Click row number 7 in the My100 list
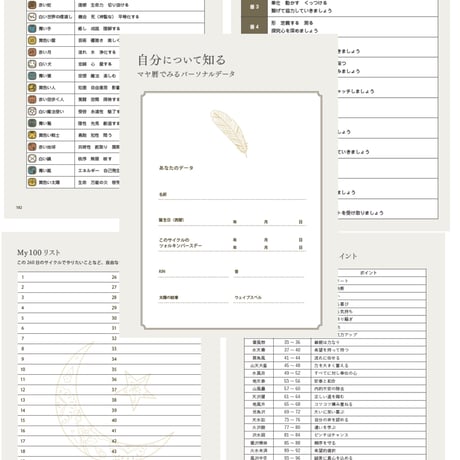The width and height of the screenshot is (460, 460). (23, 339)
